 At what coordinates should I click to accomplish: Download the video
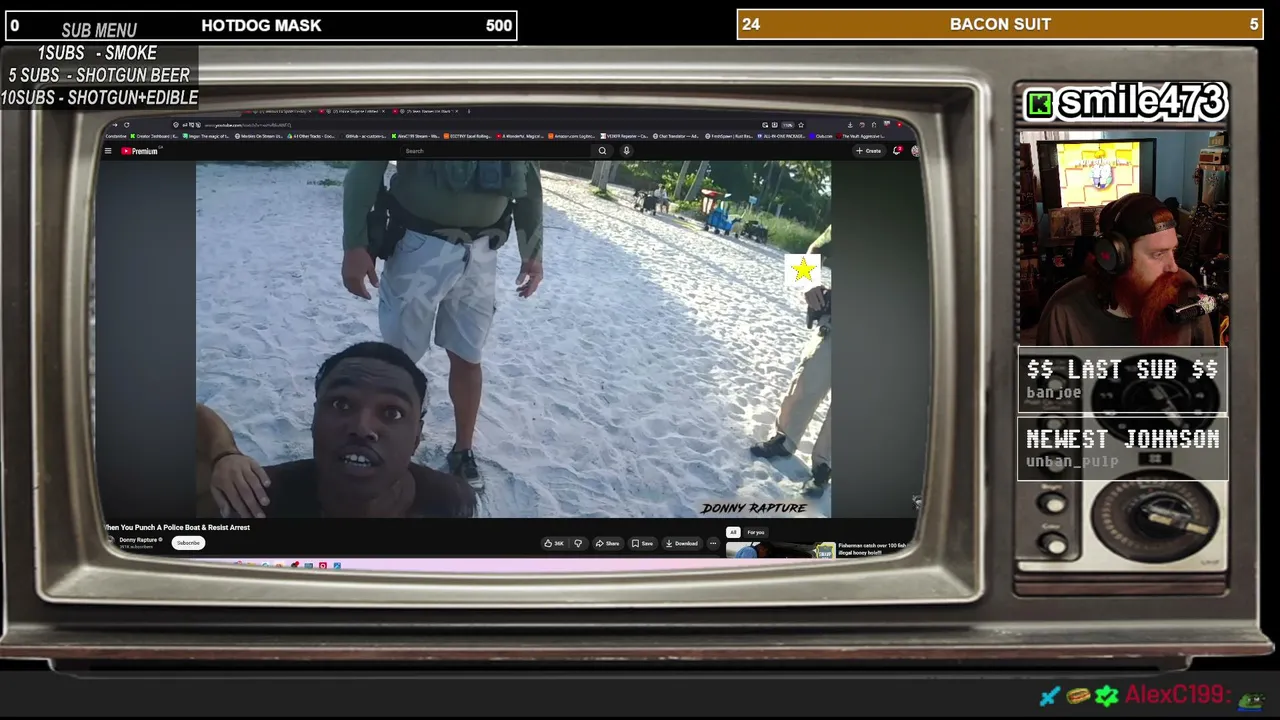point(681,543)
